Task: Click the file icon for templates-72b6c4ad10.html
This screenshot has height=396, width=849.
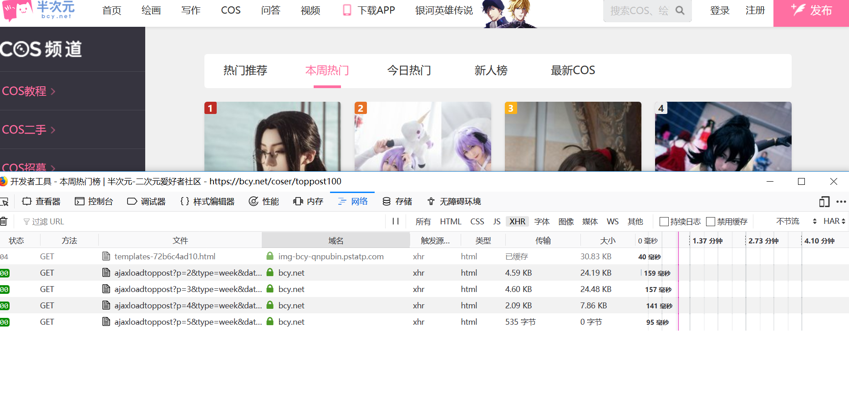Action: point(106,256)
